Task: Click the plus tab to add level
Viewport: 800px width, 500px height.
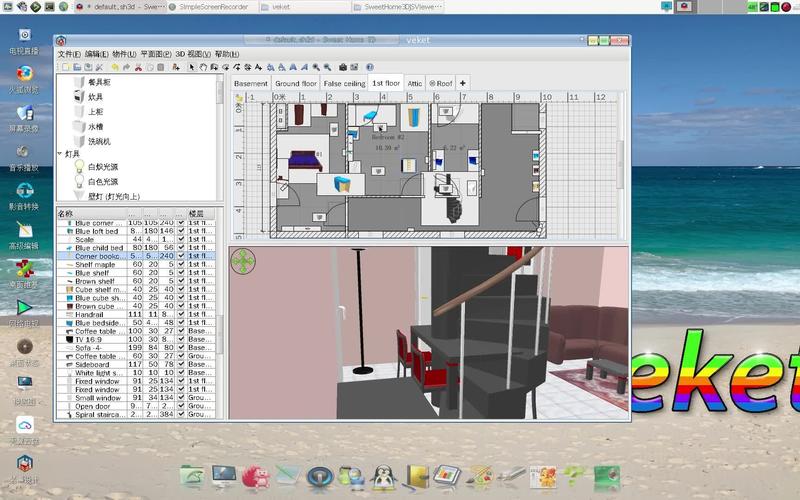Action: tap(463, 83)
